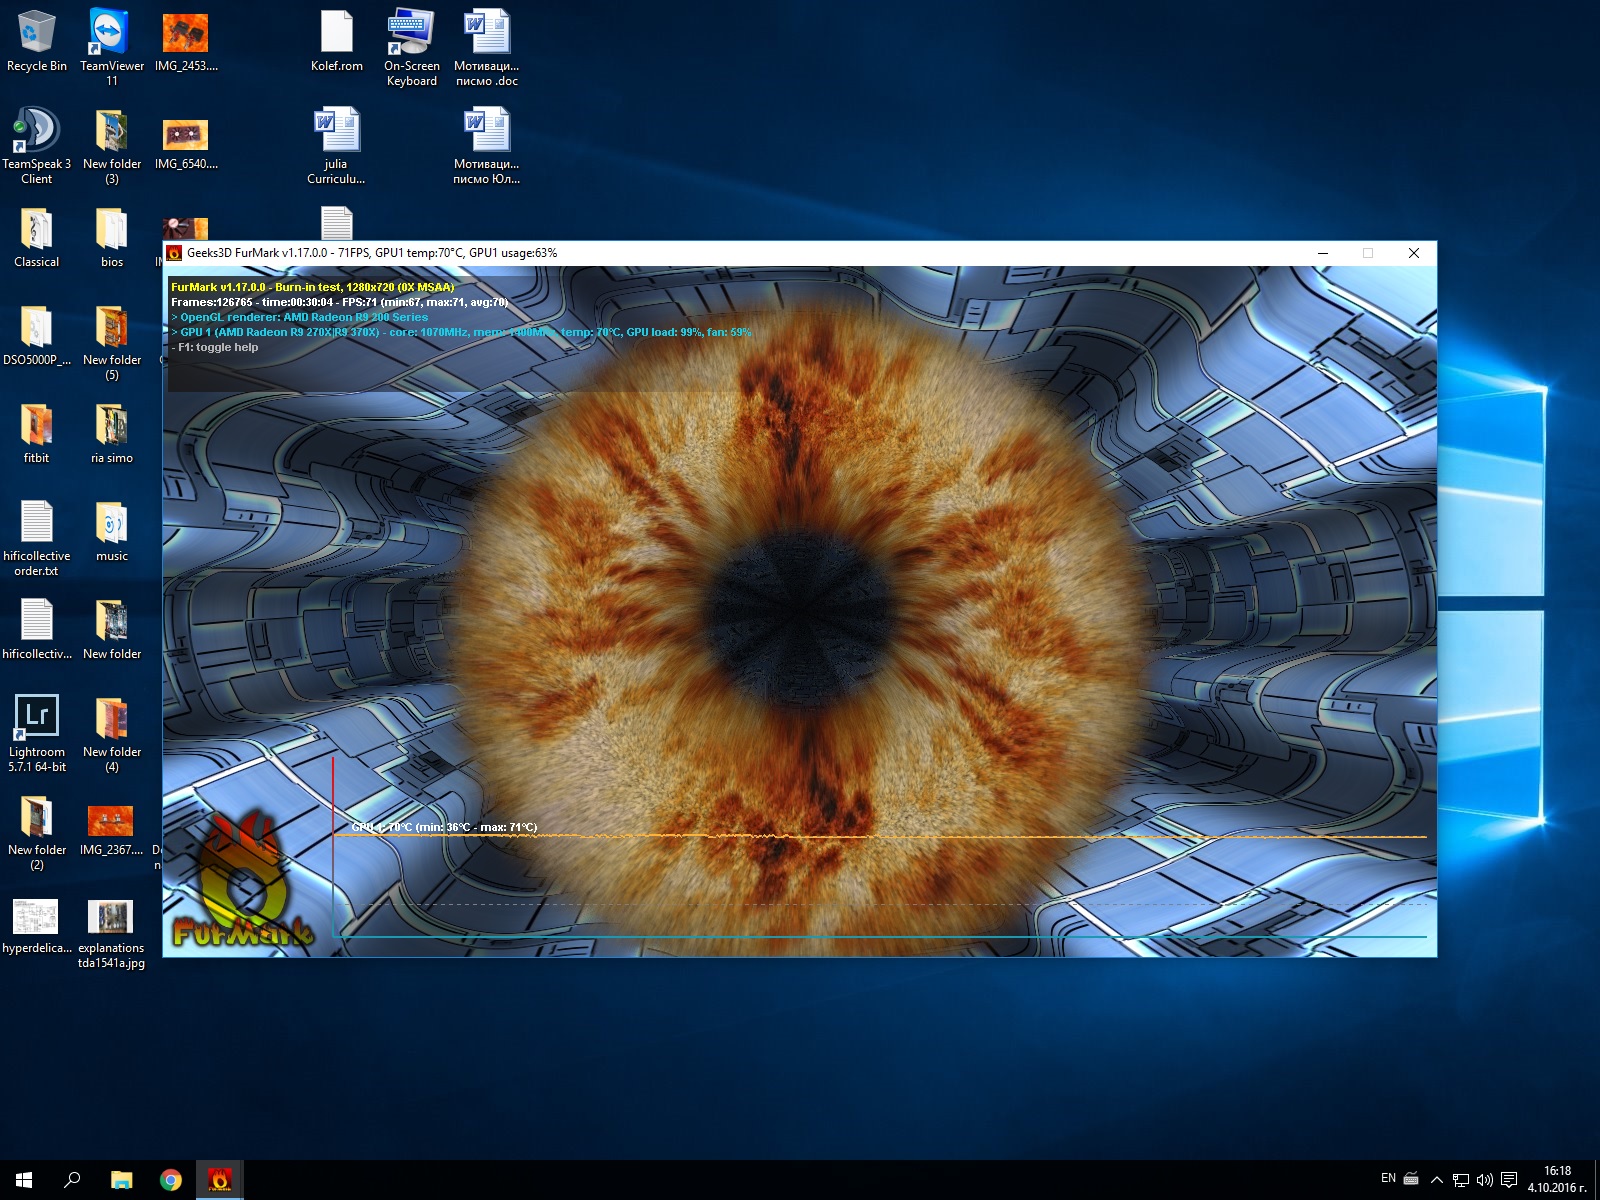Open Google Chrome from taskbar
This screenshot has width=1600, height=1200.
click(x=170, y=1180)
